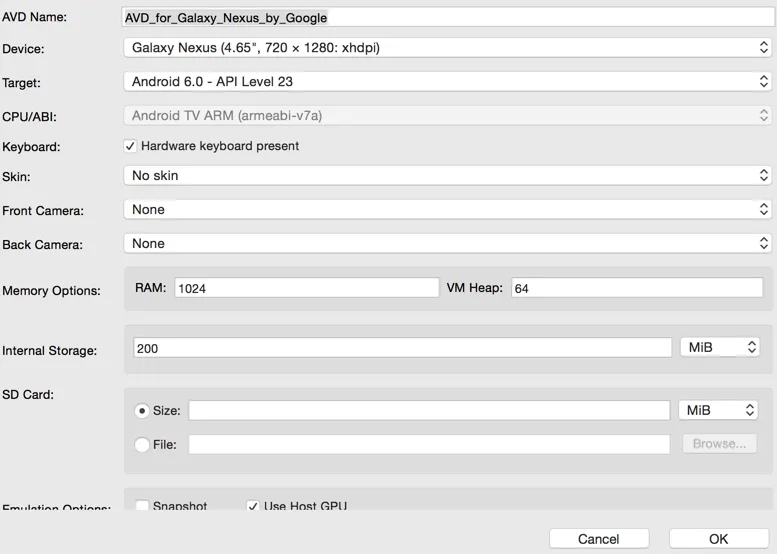The width and height of the screenshot is (777, 554).
Task: Click the Cancel button
Action: [599, 539]
